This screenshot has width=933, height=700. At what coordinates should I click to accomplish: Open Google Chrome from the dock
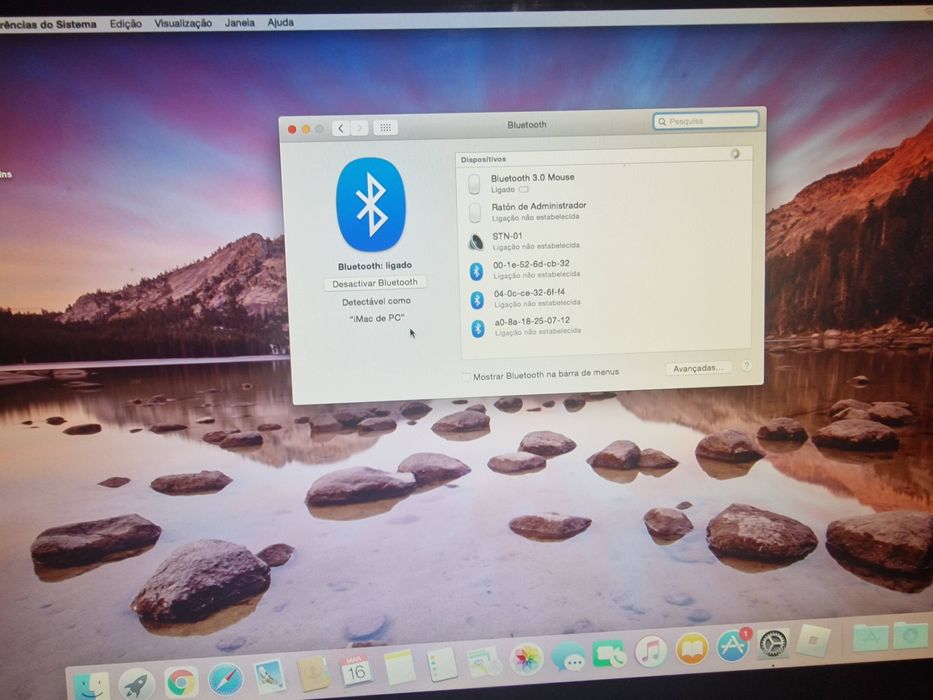(181, 682)
